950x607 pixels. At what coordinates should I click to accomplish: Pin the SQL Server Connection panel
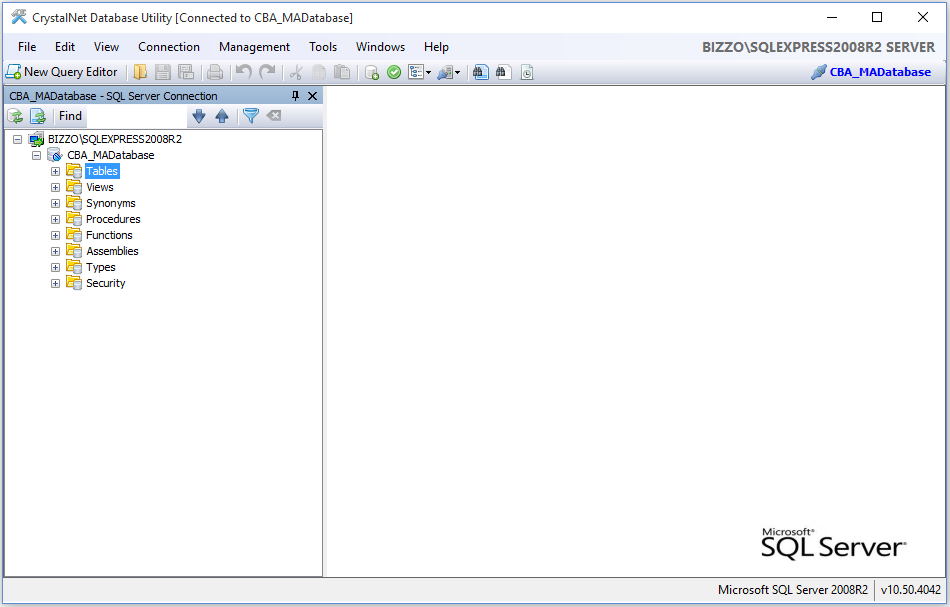(x=296, y=96)
